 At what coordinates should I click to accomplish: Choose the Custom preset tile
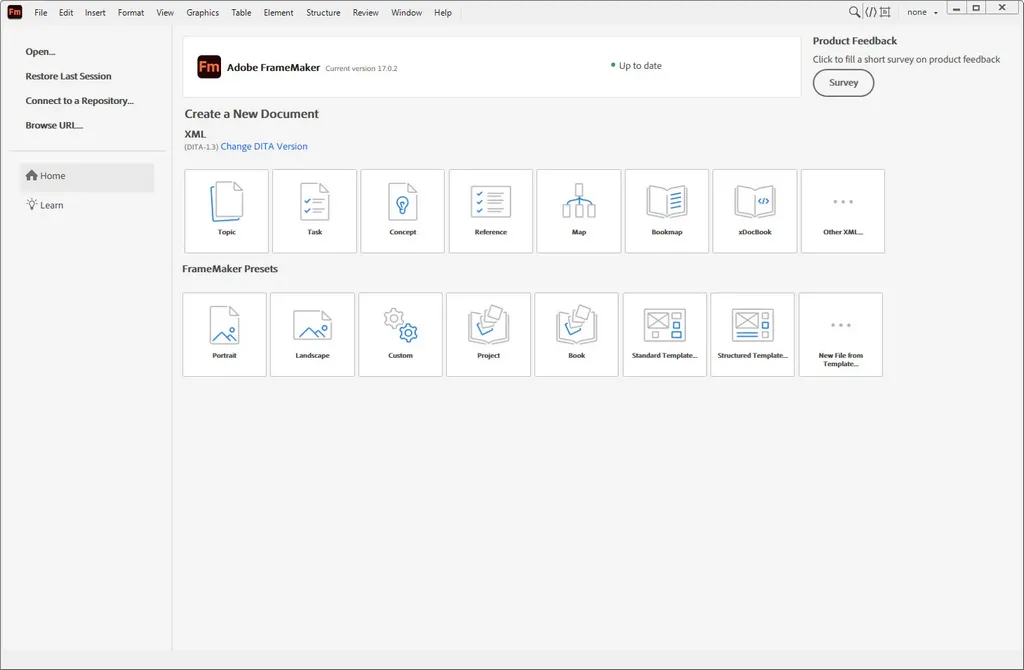click(x=400, y=334)
